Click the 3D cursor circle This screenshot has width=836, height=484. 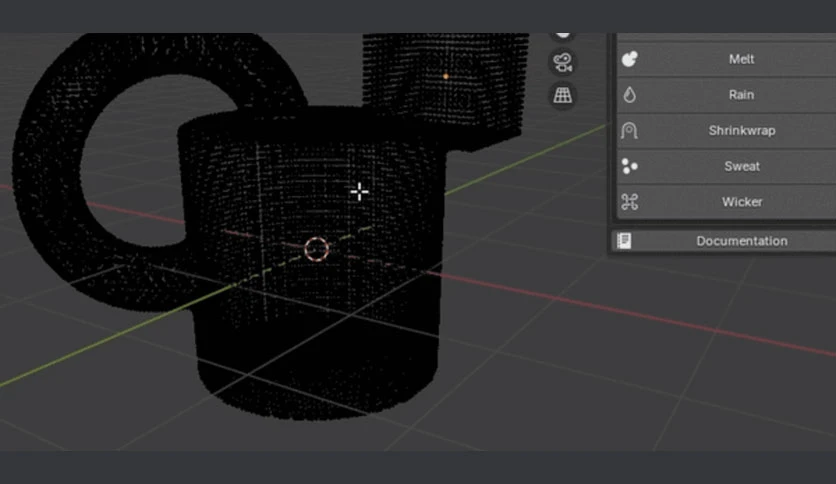[316, 249]
